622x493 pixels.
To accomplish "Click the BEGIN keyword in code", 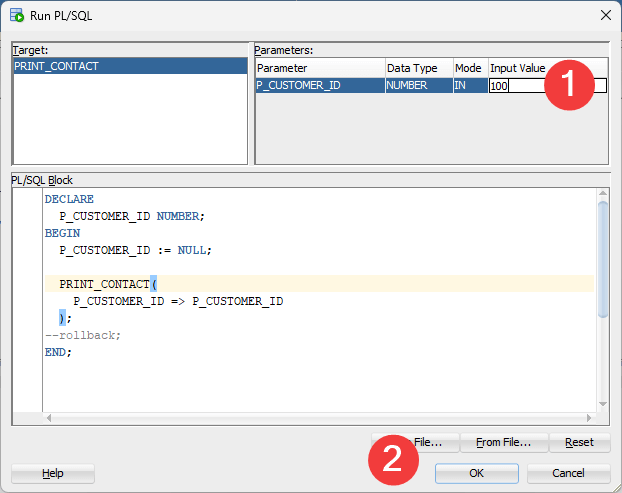I will (62, 233).
